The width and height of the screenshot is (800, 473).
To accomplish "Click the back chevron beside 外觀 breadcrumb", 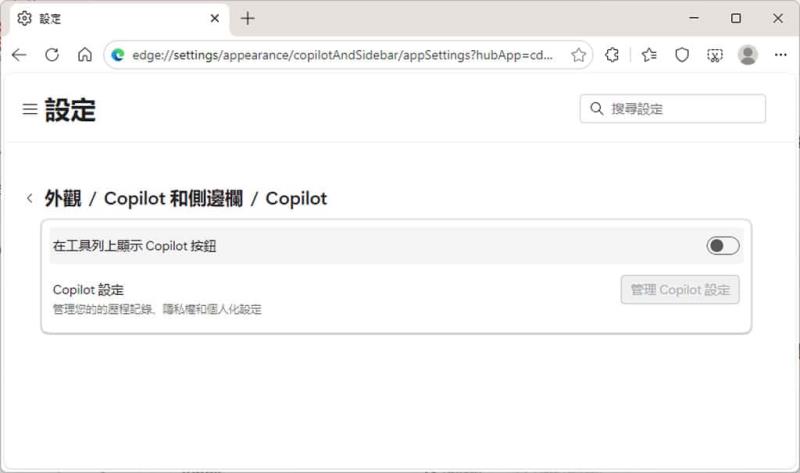I will pos(30,198).
